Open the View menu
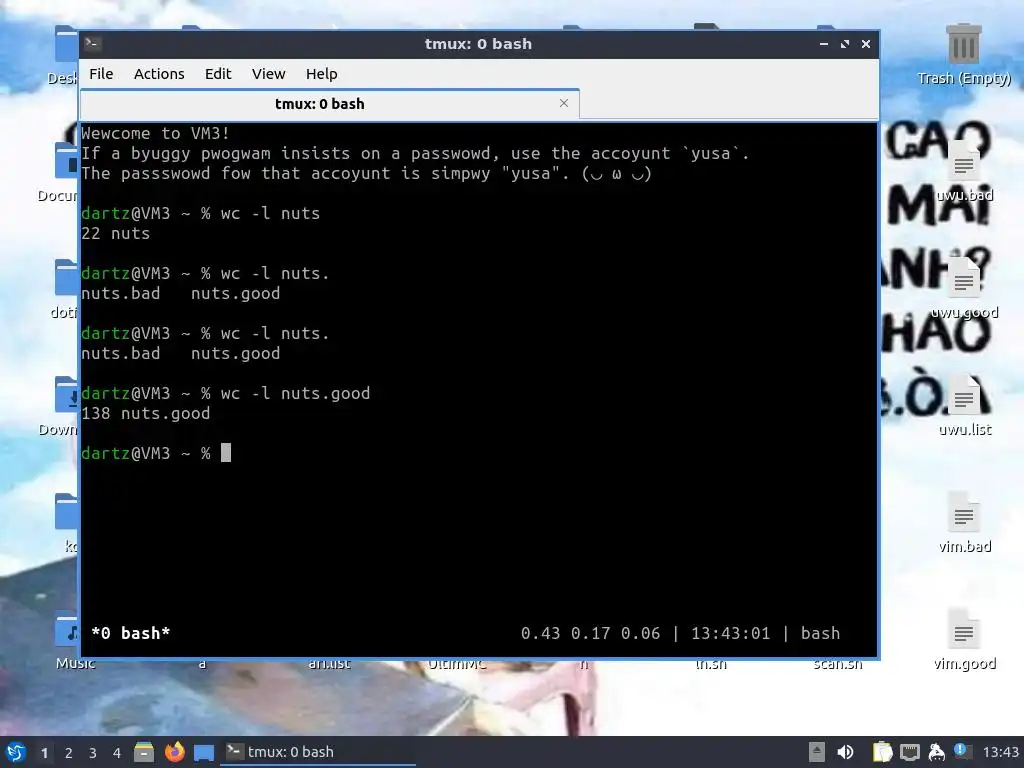 (x=268, y=74)
